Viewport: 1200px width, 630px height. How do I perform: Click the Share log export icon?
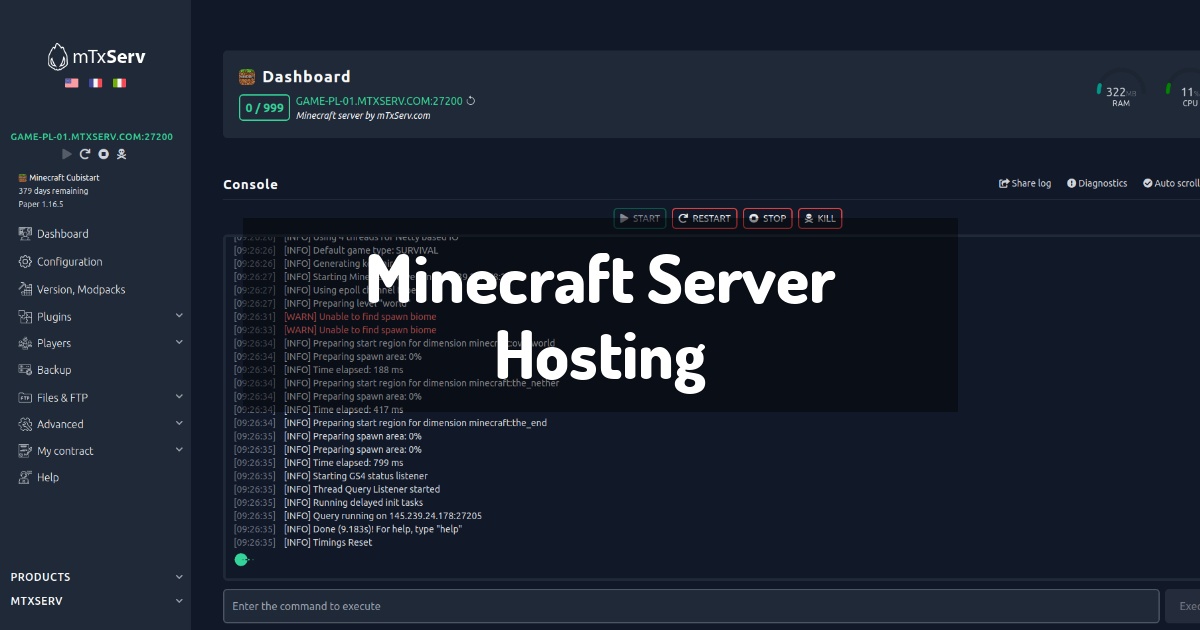click(x=1004, y=183)
